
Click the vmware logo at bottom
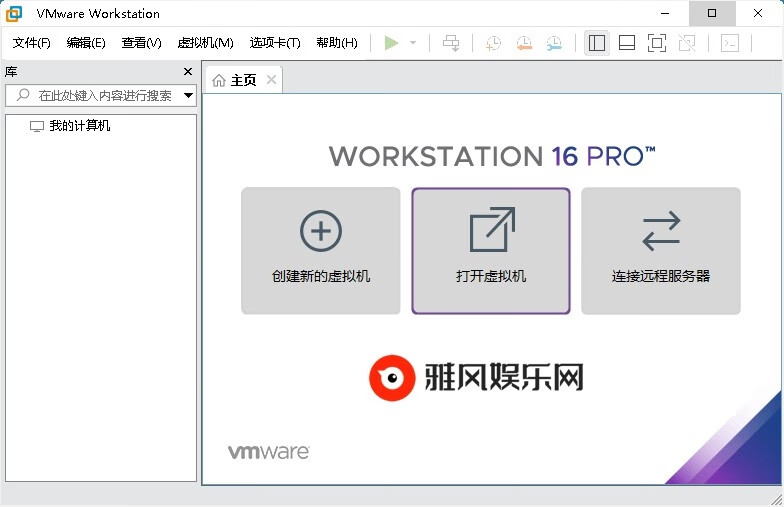269,452
